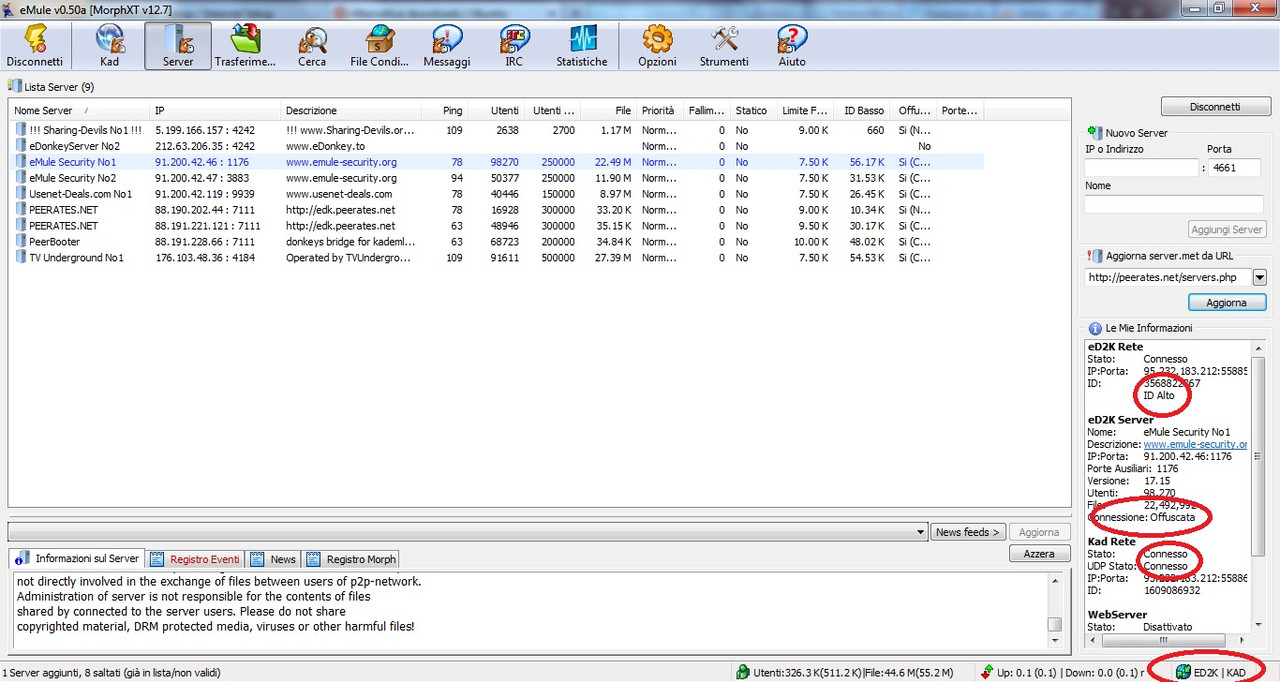Viewport: 1280px width, 682px height.
Task: Click the Utenti users status bar icon
Action: 743,672
